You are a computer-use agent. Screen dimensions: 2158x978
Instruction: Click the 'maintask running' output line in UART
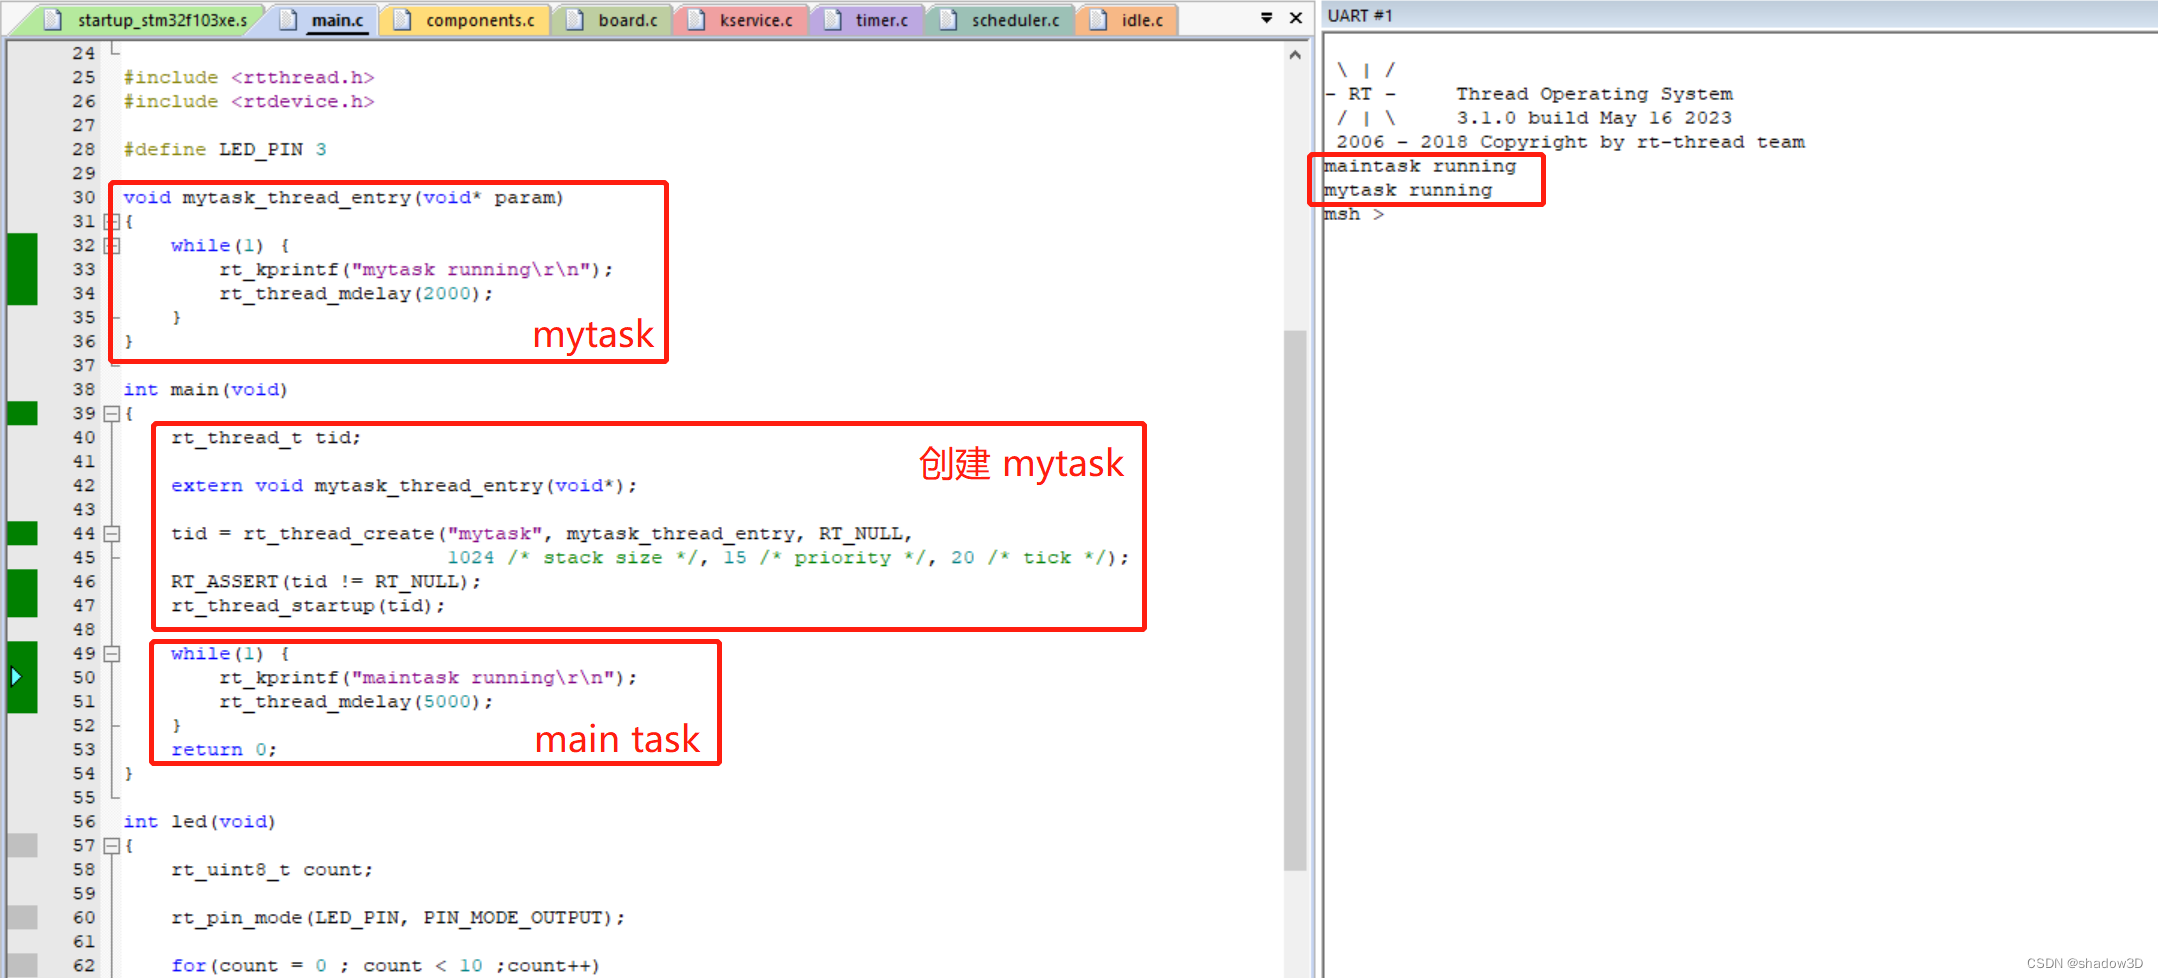click(1420, 166)
